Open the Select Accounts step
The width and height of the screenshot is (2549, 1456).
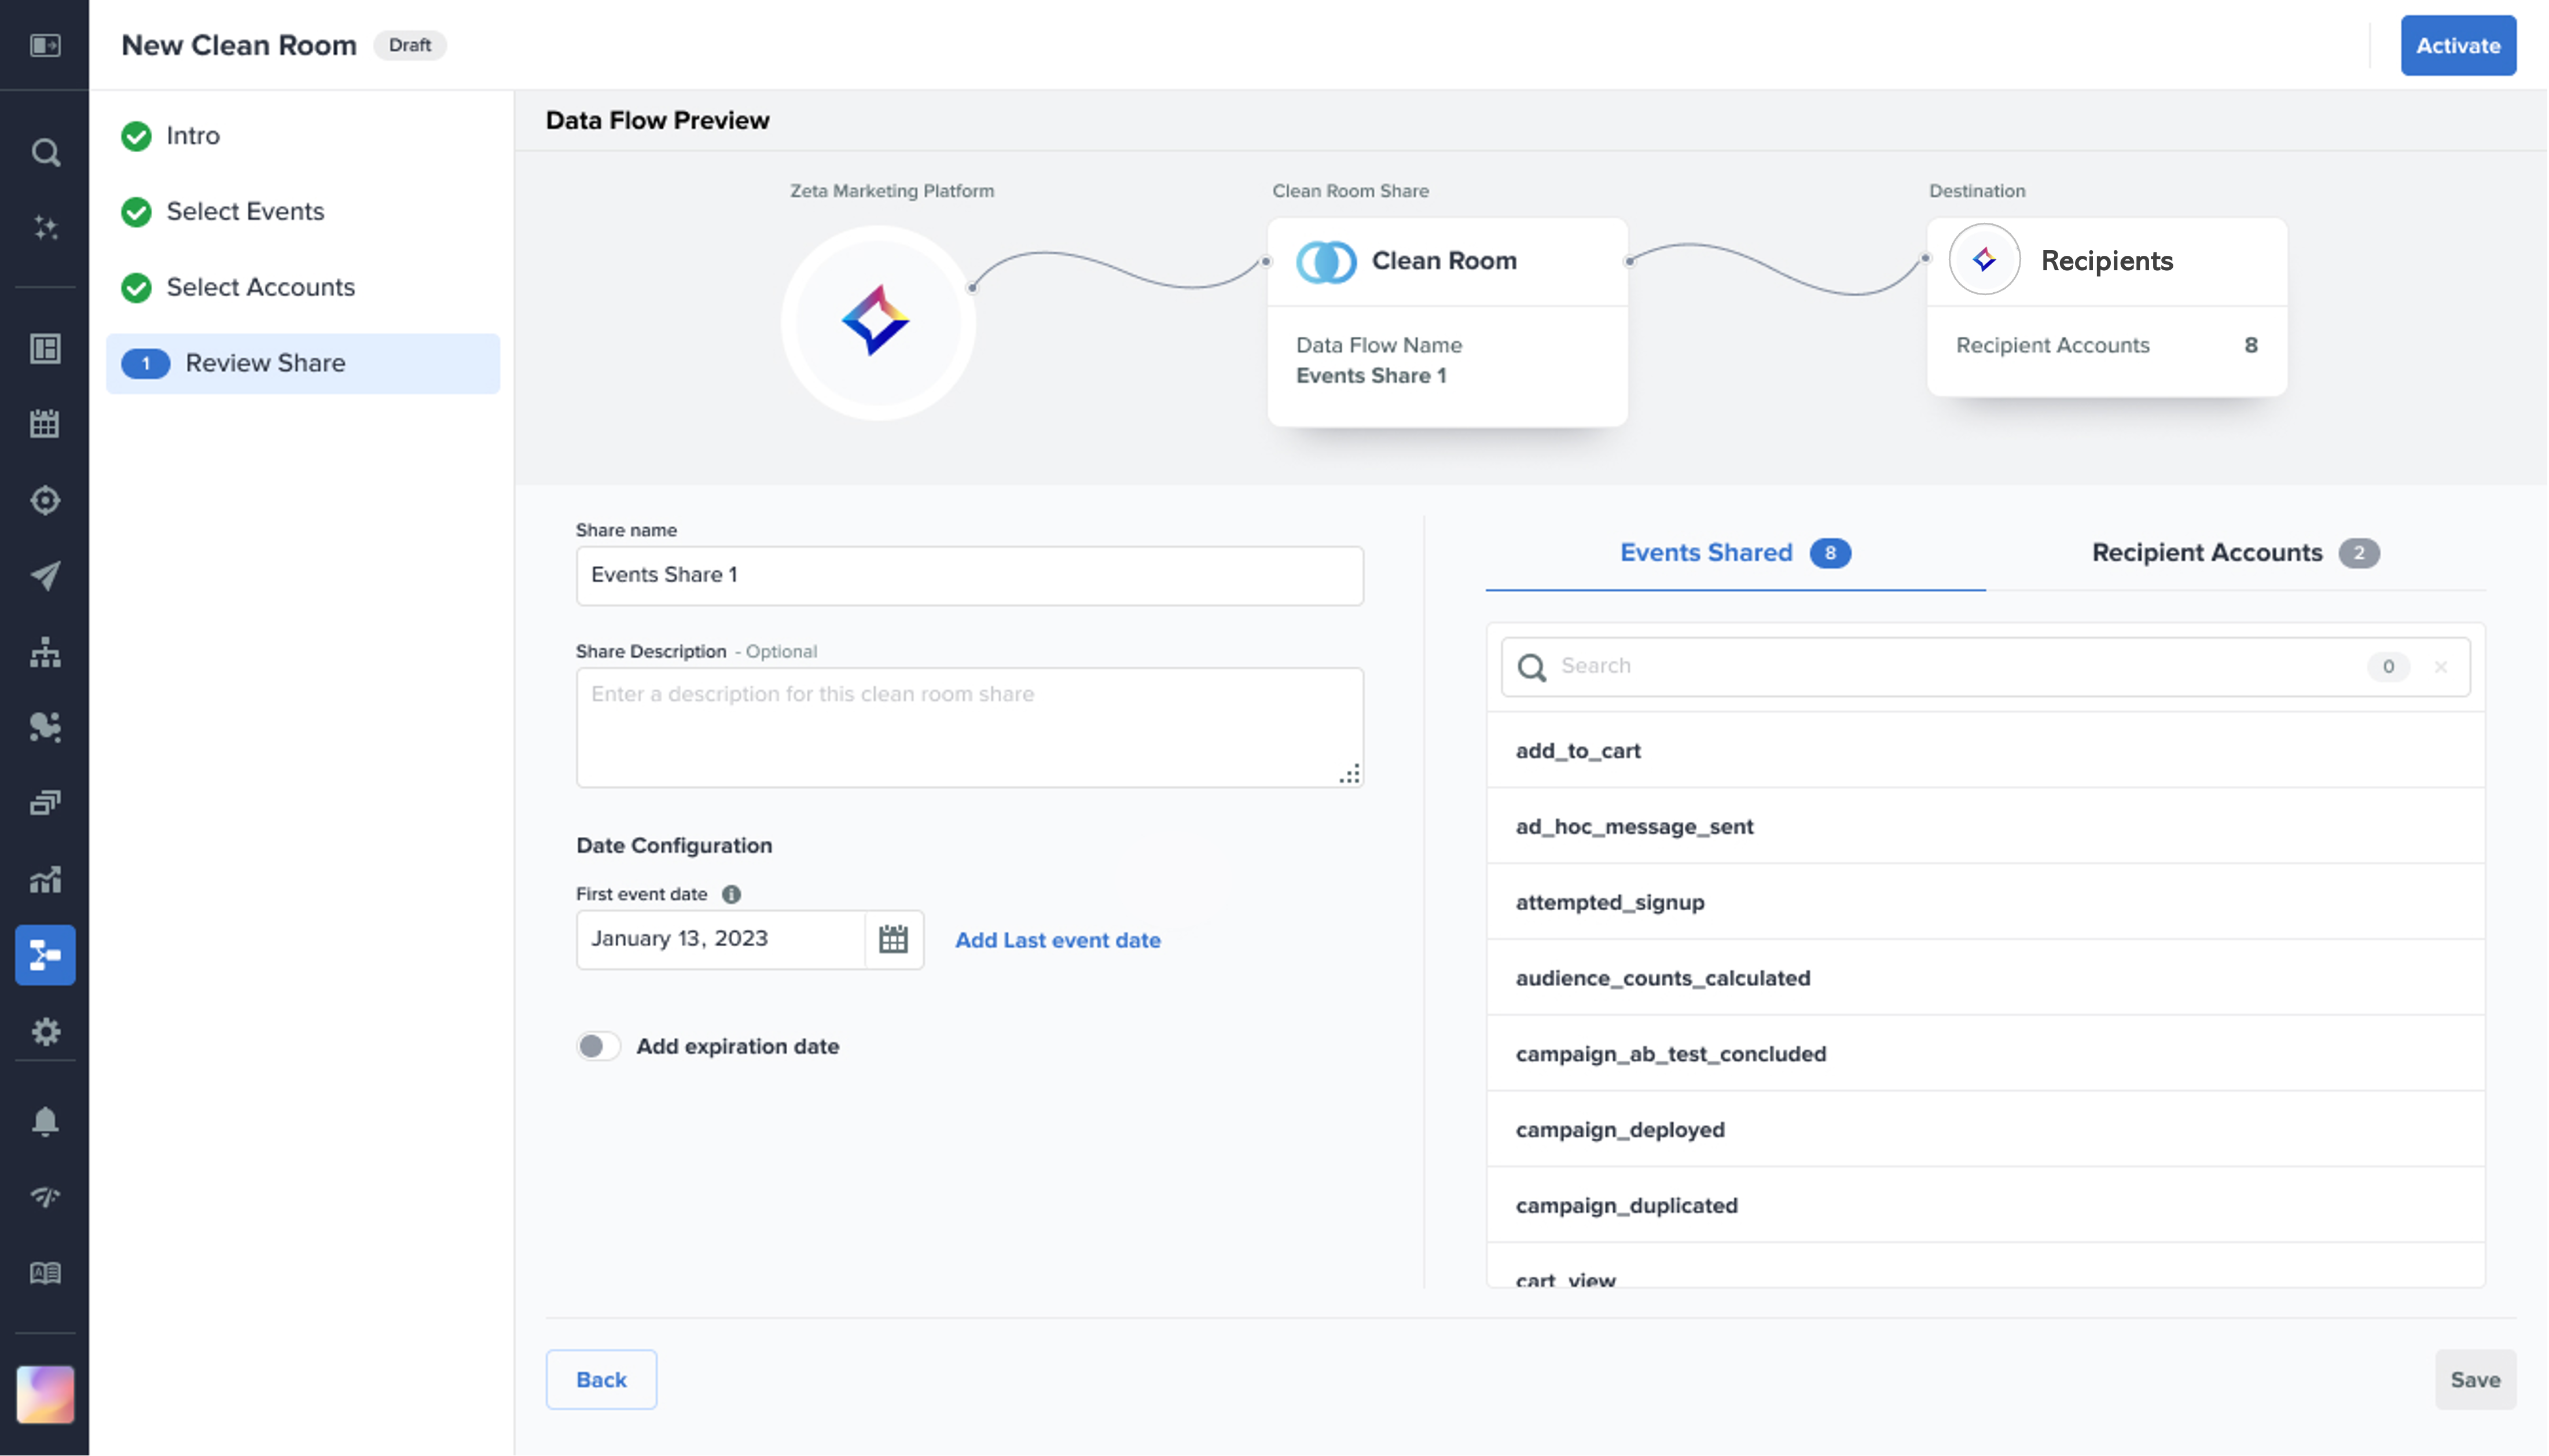coord(260,287)
